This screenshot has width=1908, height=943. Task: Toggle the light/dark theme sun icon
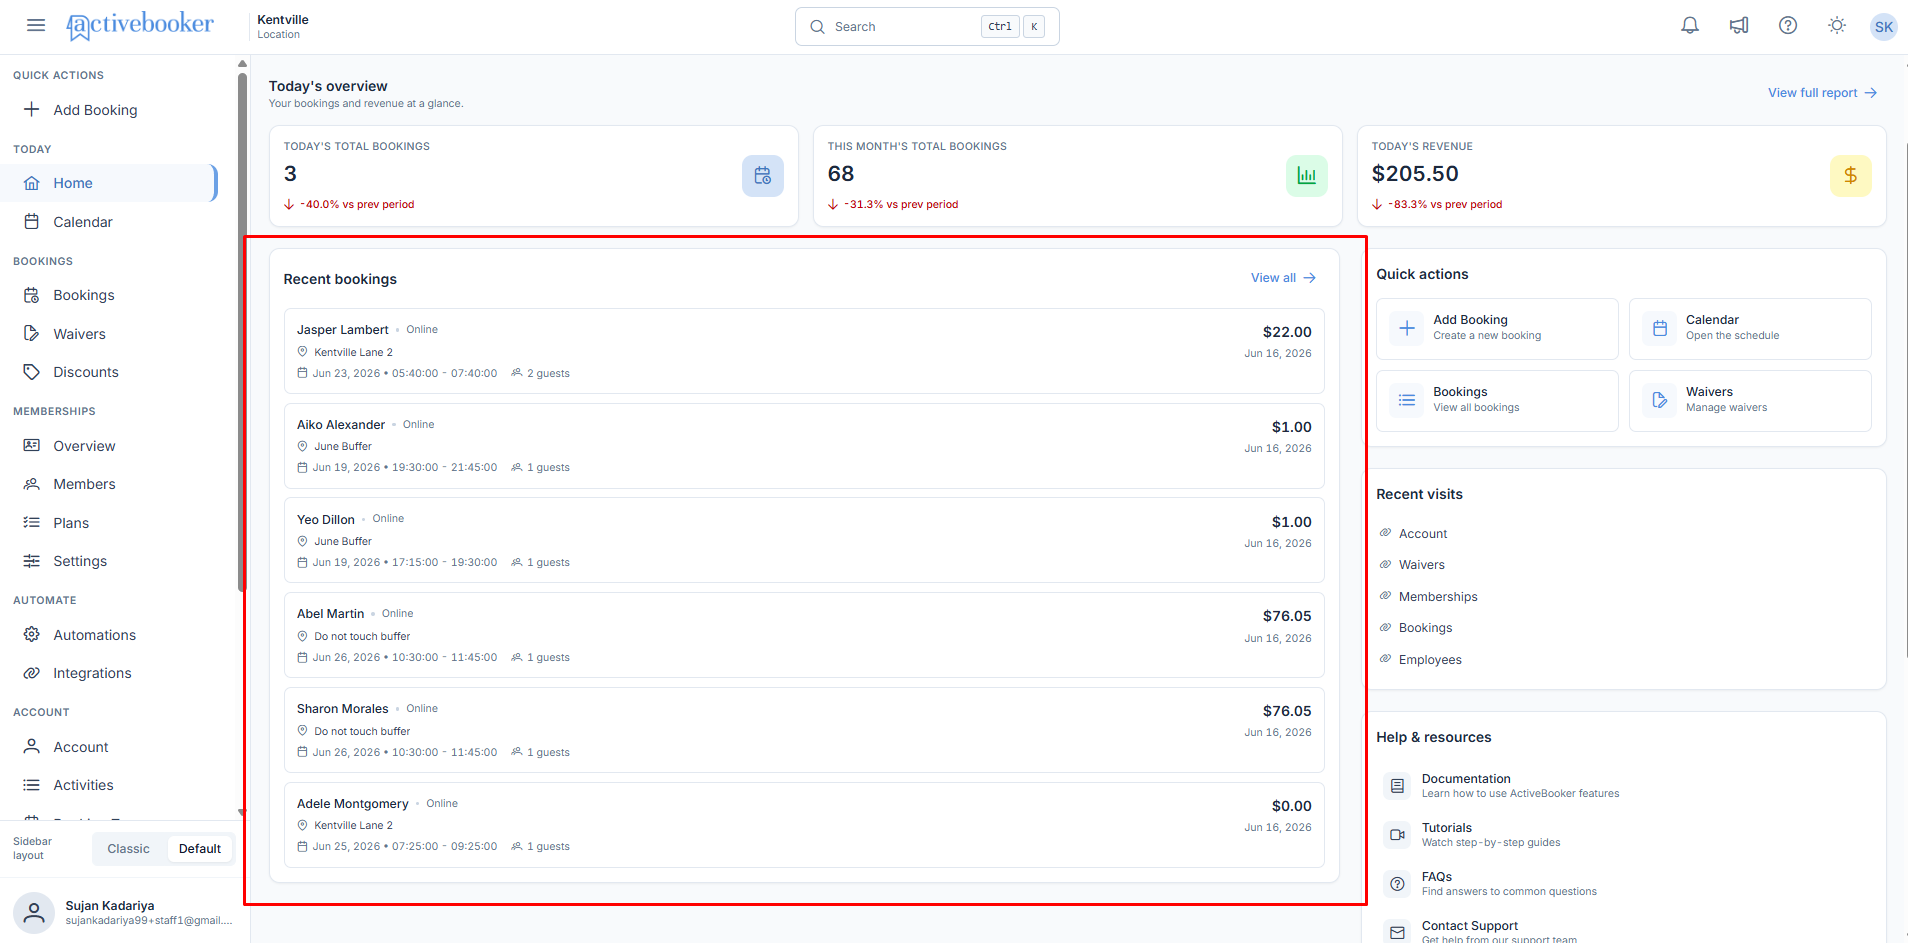[x=1837, y=26]
